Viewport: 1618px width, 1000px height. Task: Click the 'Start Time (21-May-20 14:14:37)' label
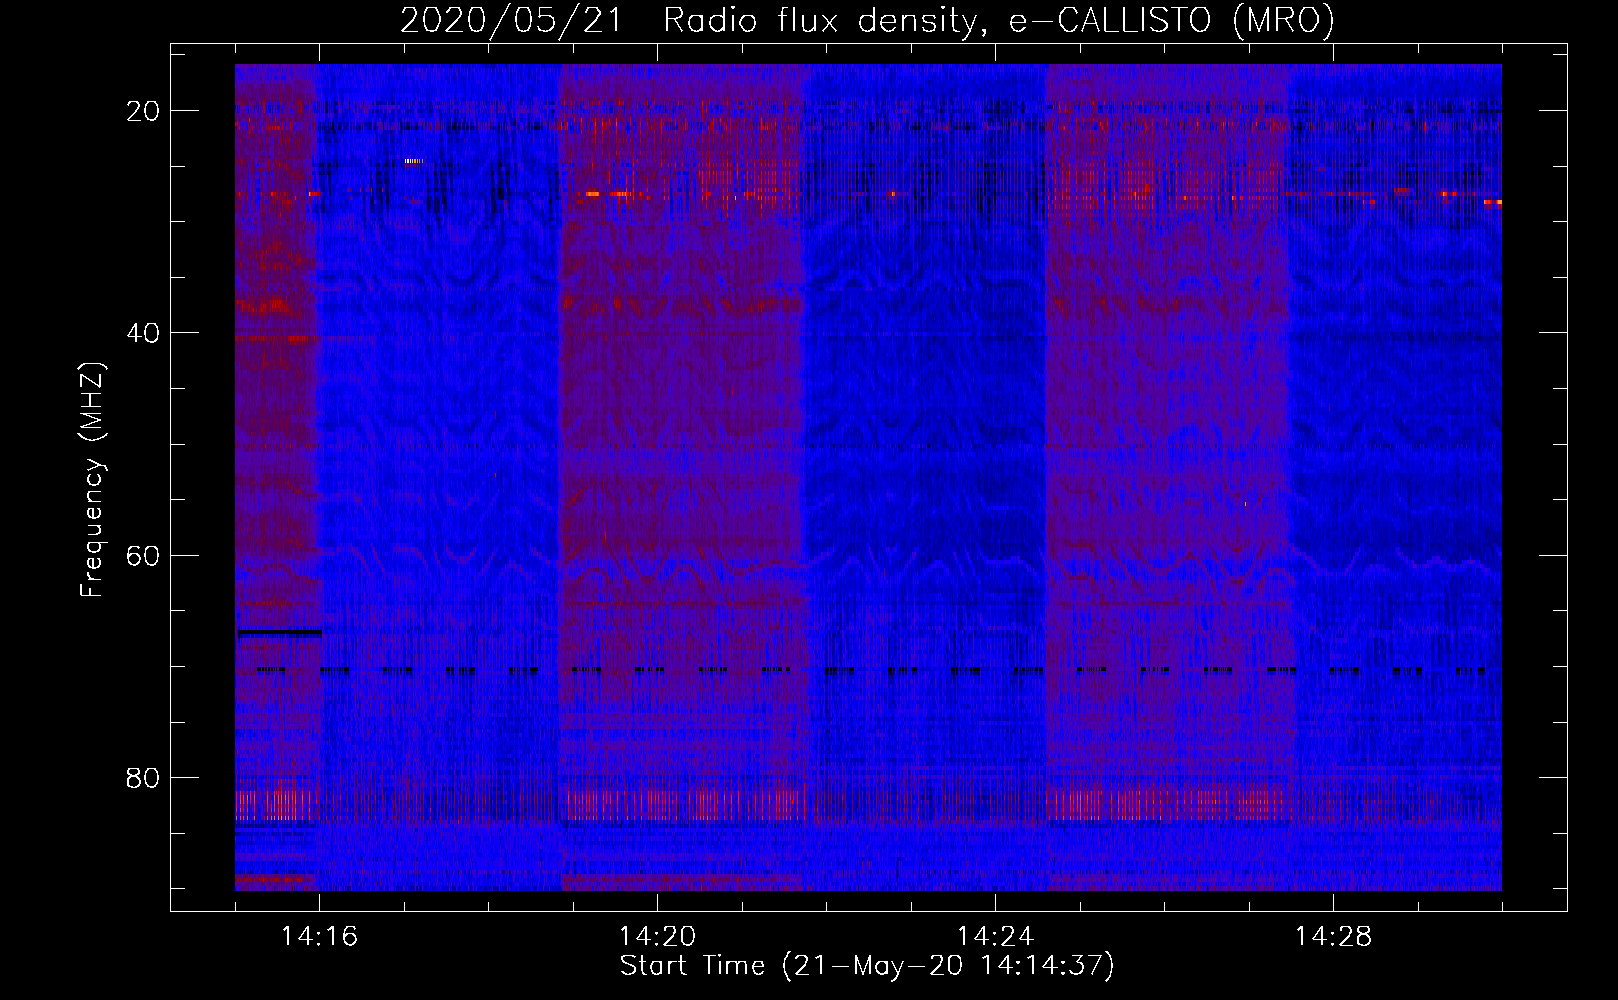(x=867, y=966)
